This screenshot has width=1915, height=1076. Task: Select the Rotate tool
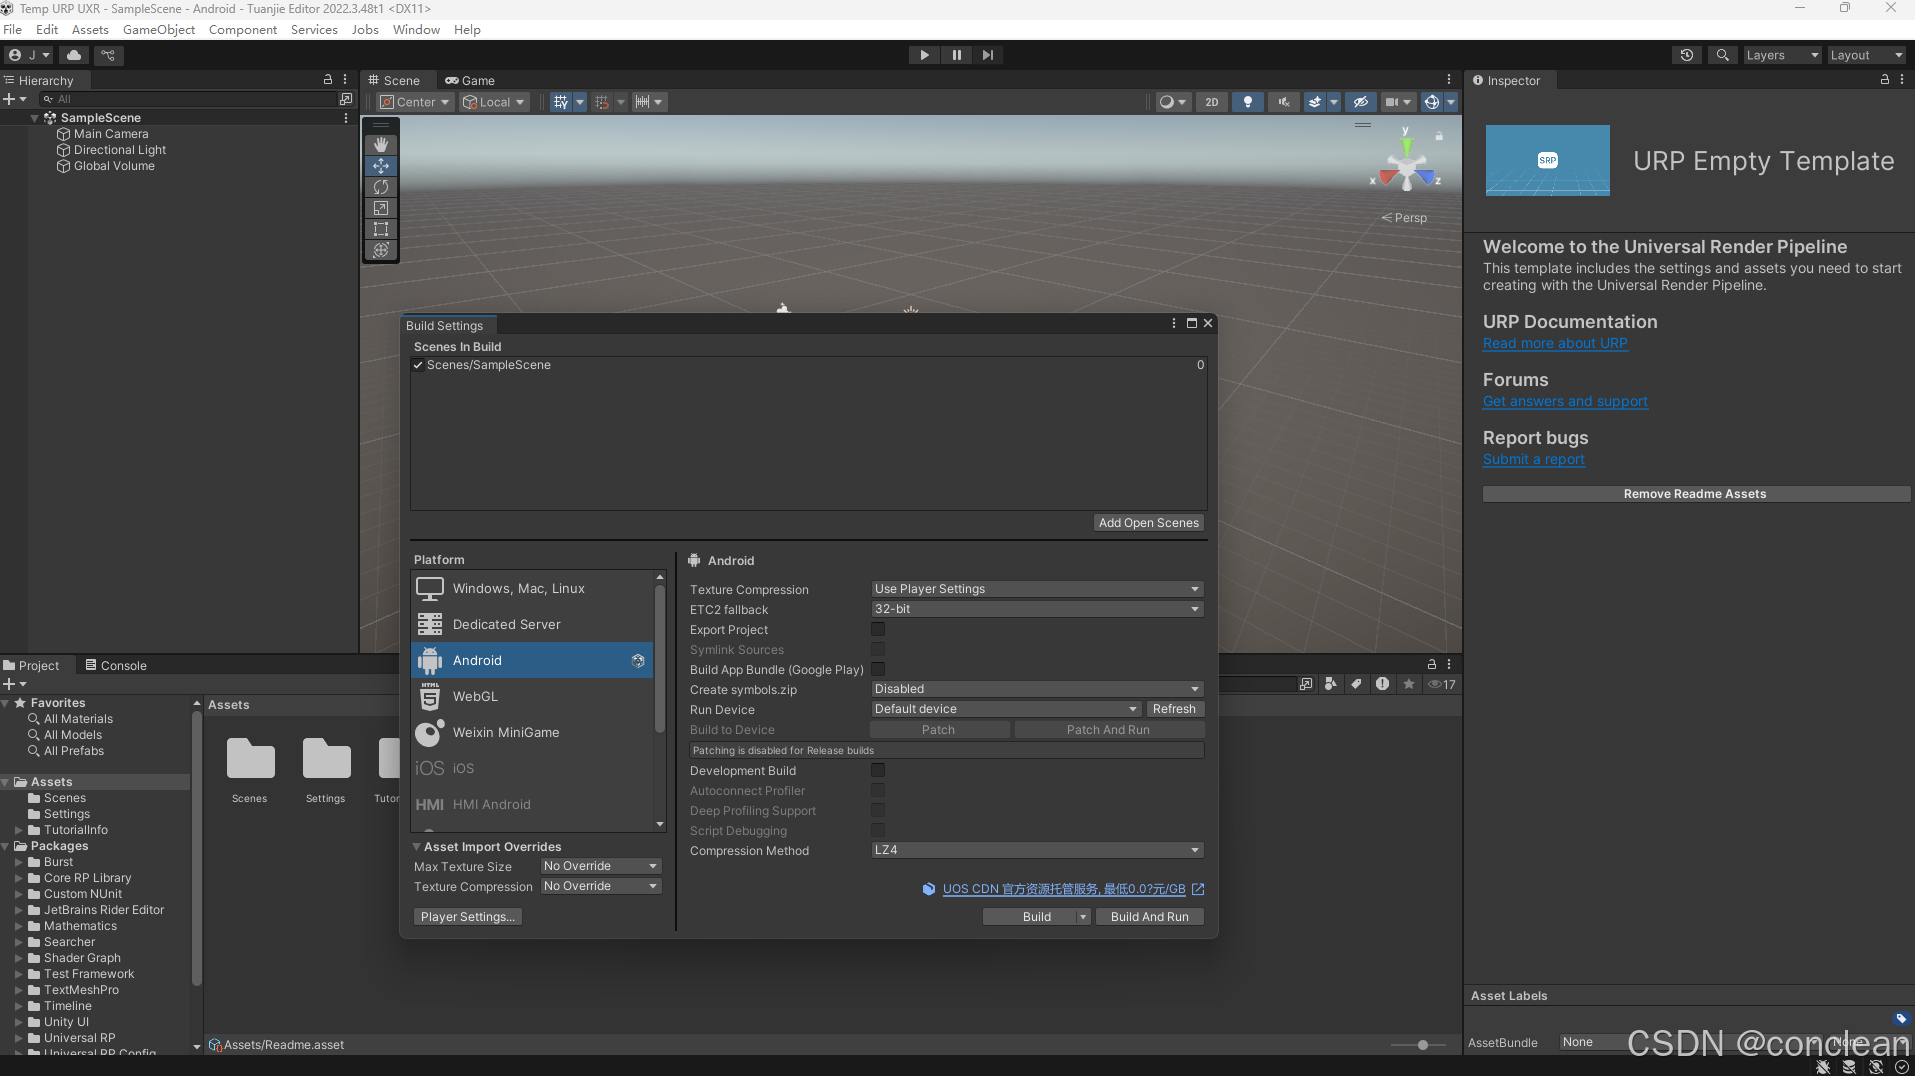pos(381,187)
